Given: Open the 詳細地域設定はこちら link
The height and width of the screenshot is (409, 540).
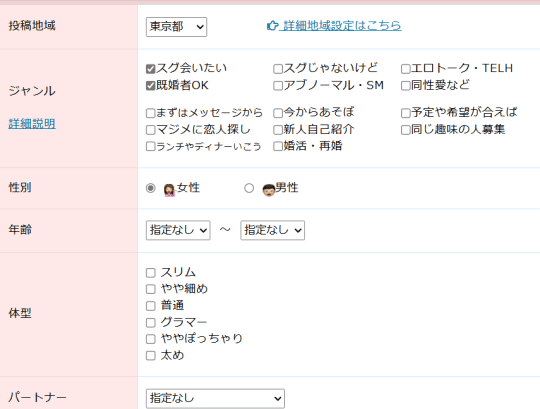Looking at the screenshot, I should 342,25.
